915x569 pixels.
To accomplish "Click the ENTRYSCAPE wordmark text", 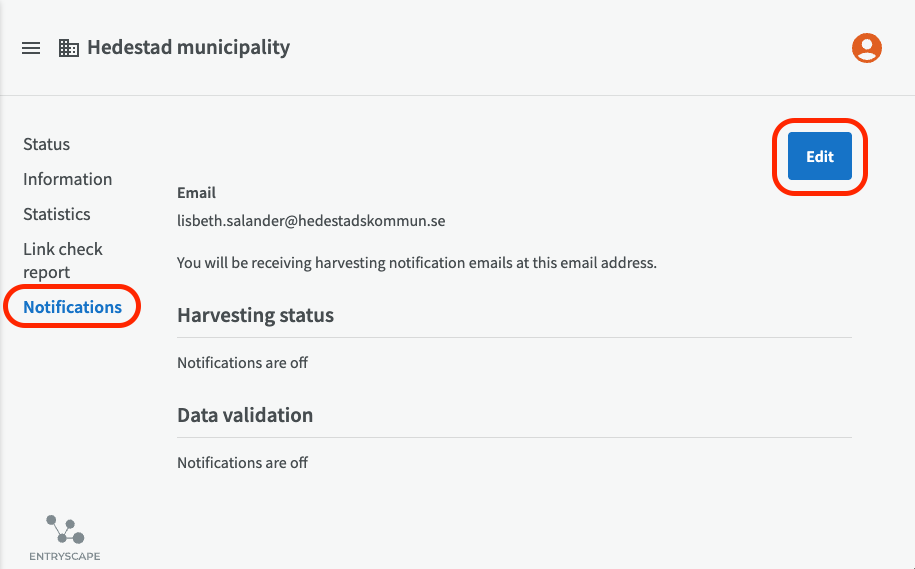I will click(x=65, y=556).
